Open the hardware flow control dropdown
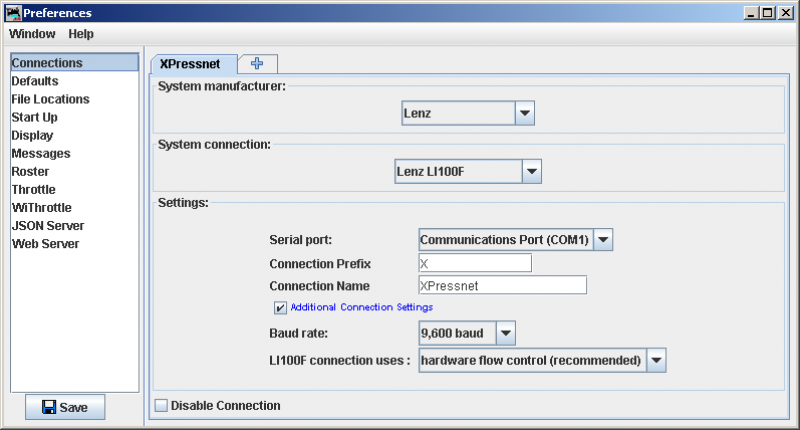 pyautogui.click(x=542, y=361)
